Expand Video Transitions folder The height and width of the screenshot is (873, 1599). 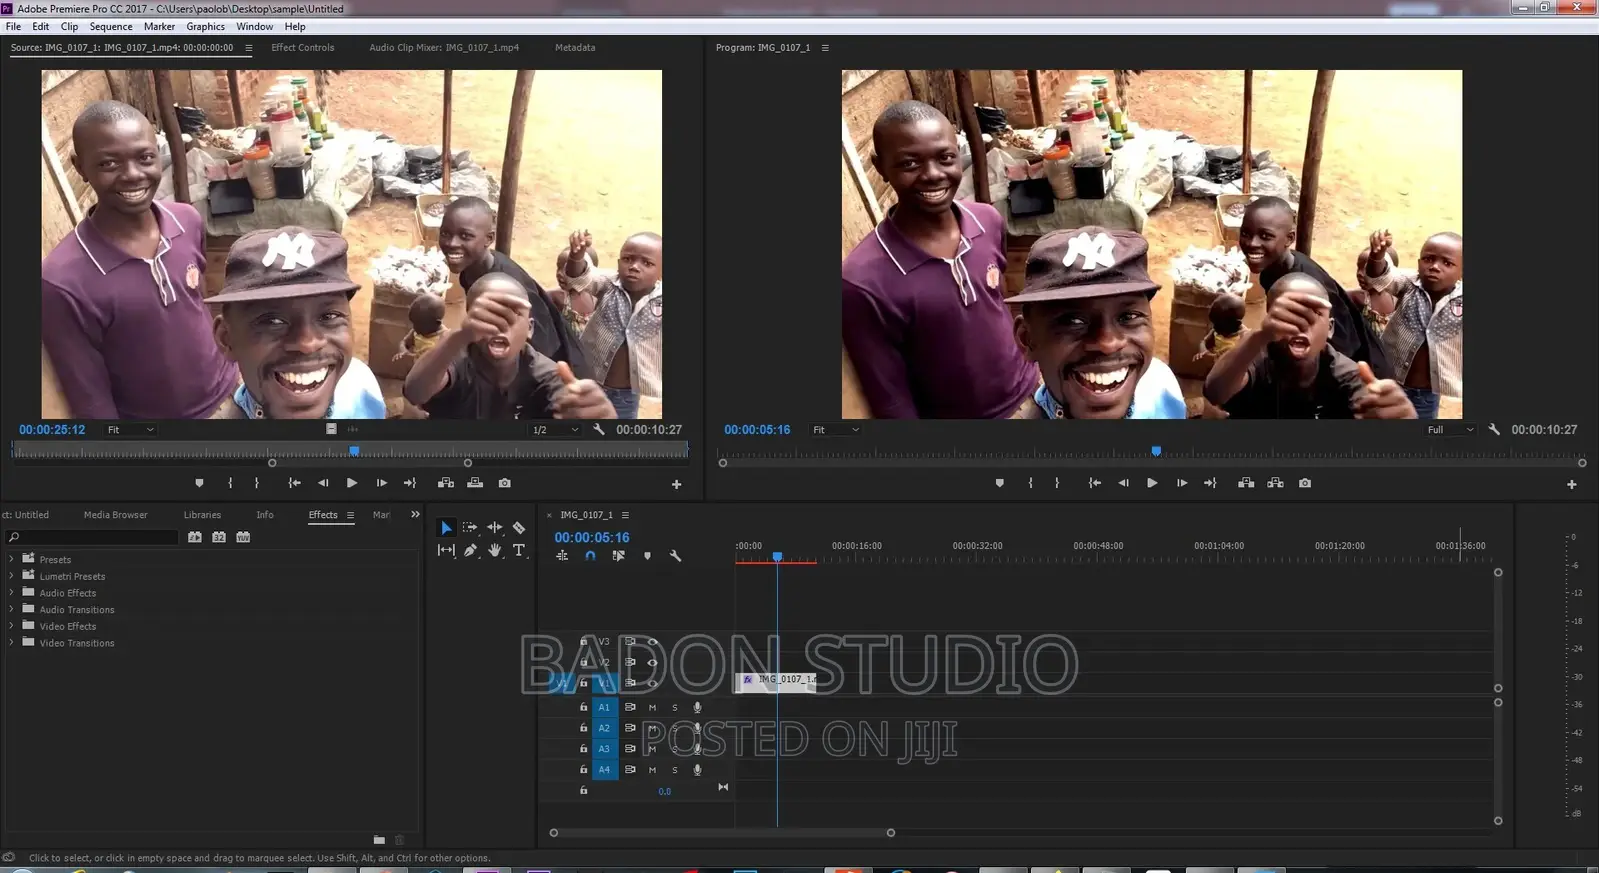pyautogui.click(x=12, y=643)
